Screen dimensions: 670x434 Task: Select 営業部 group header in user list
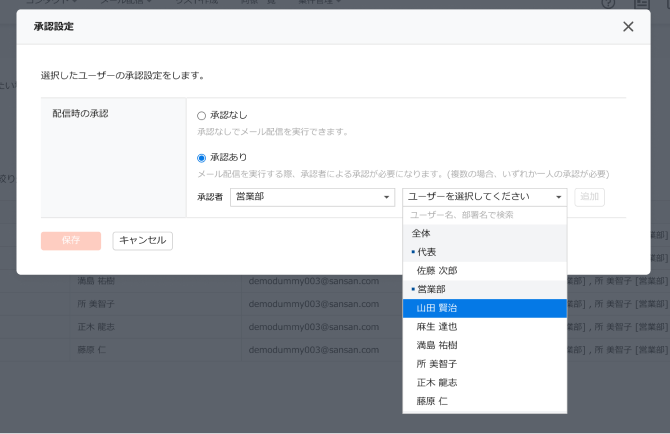pos(484,289)
